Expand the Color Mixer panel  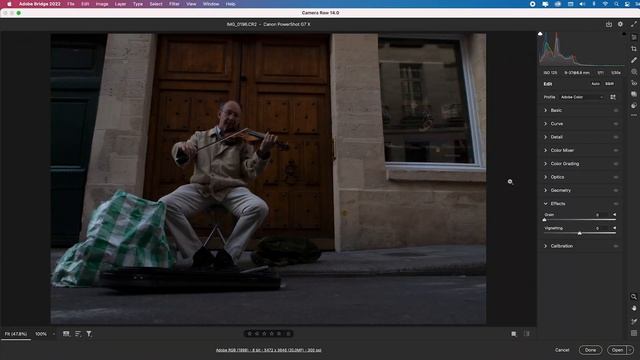[x=545, y=150]
